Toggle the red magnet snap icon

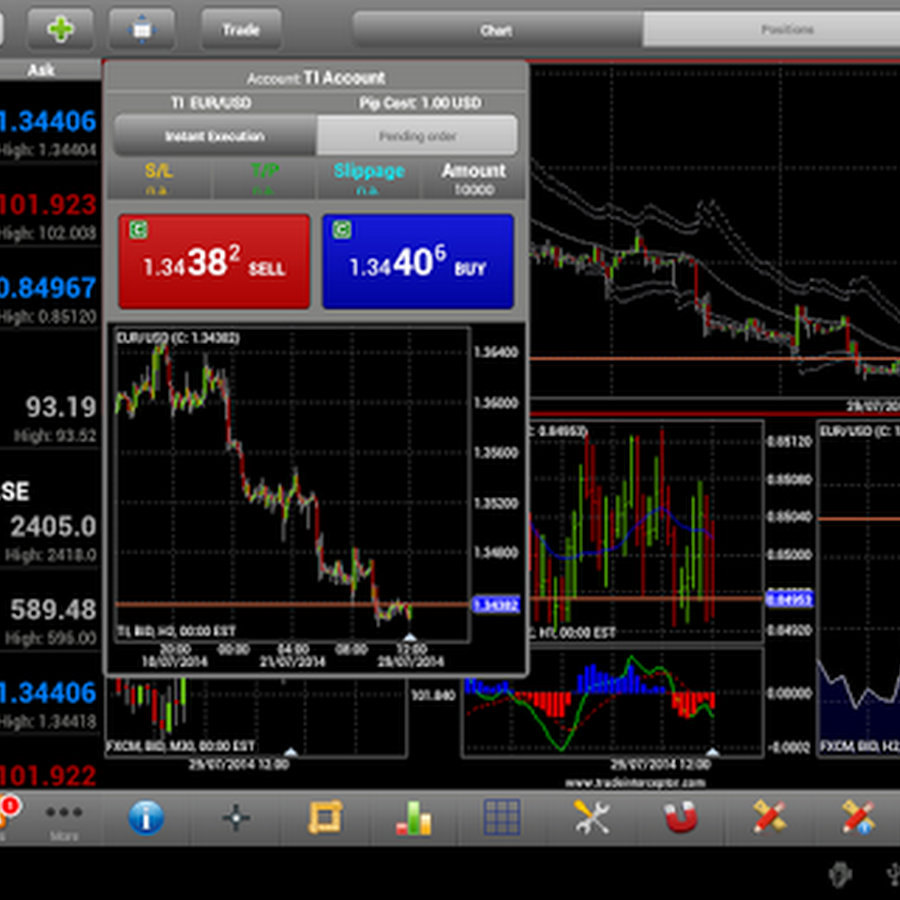681,817
